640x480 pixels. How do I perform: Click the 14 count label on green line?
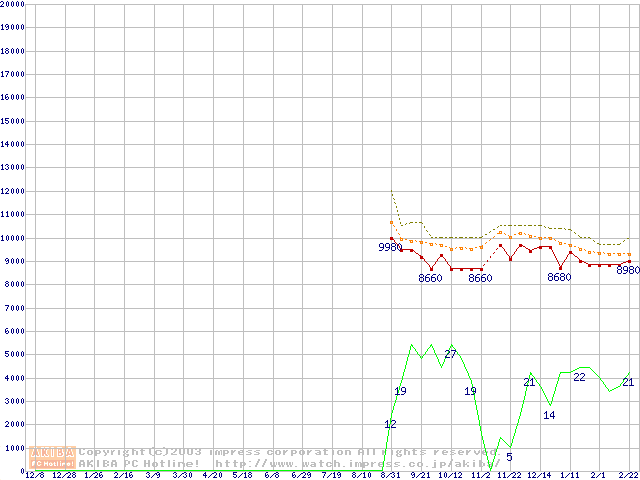(549, 415)
